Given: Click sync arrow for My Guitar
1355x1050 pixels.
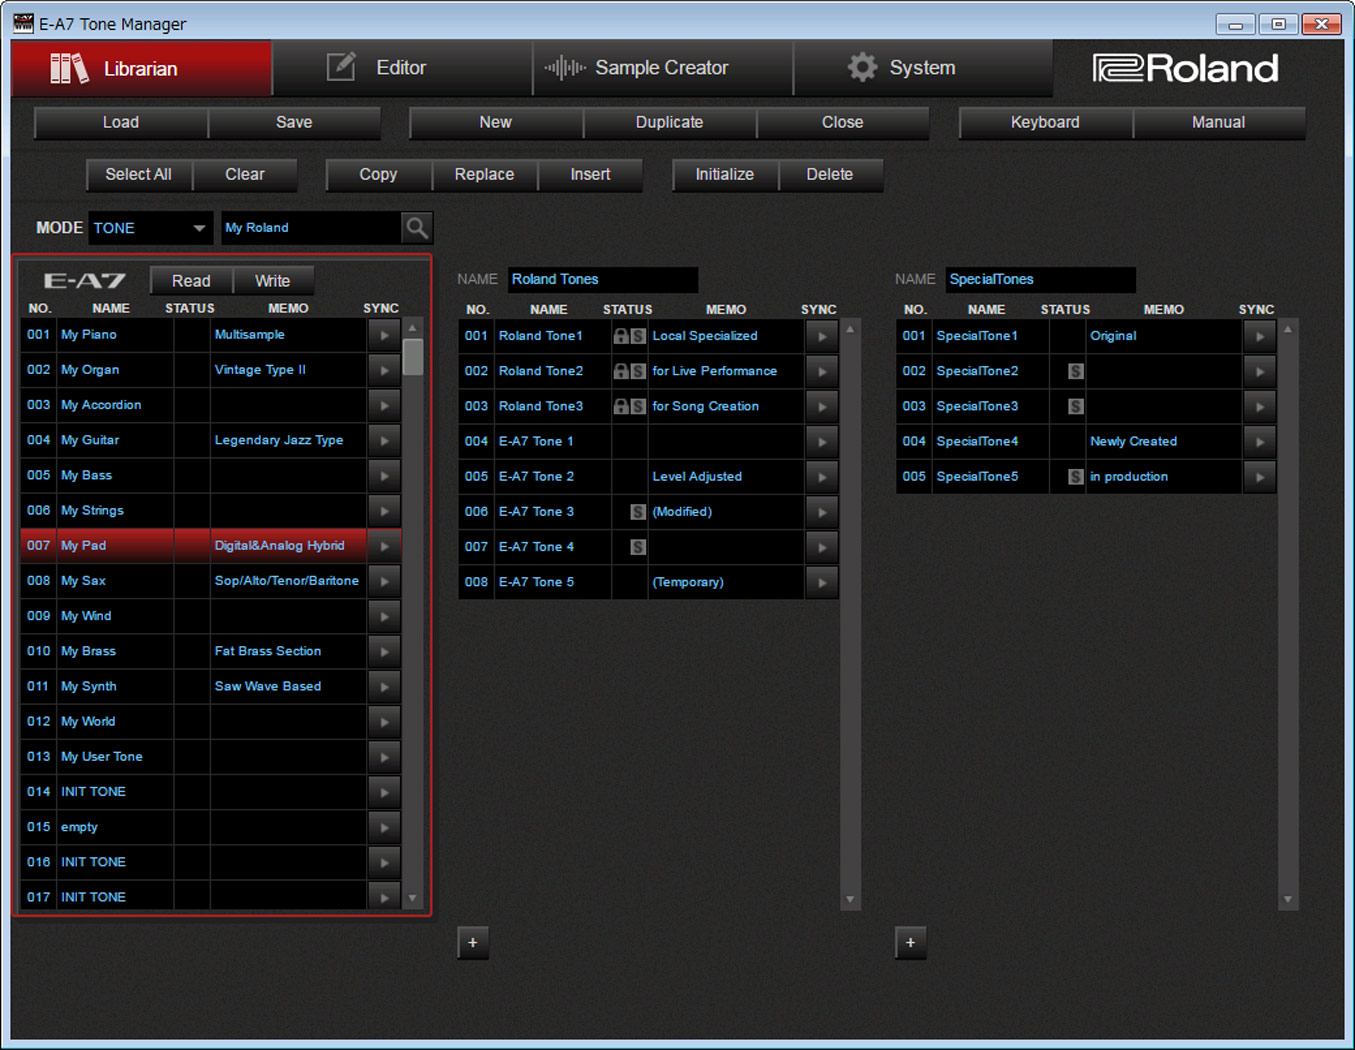Looking at the screenshot, I should (x=385, y=440).
